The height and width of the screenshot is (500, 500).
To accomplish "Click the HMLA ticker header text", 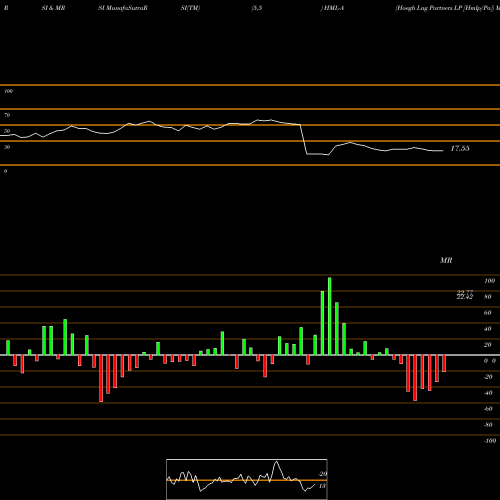I will click(x=334, y=8).
